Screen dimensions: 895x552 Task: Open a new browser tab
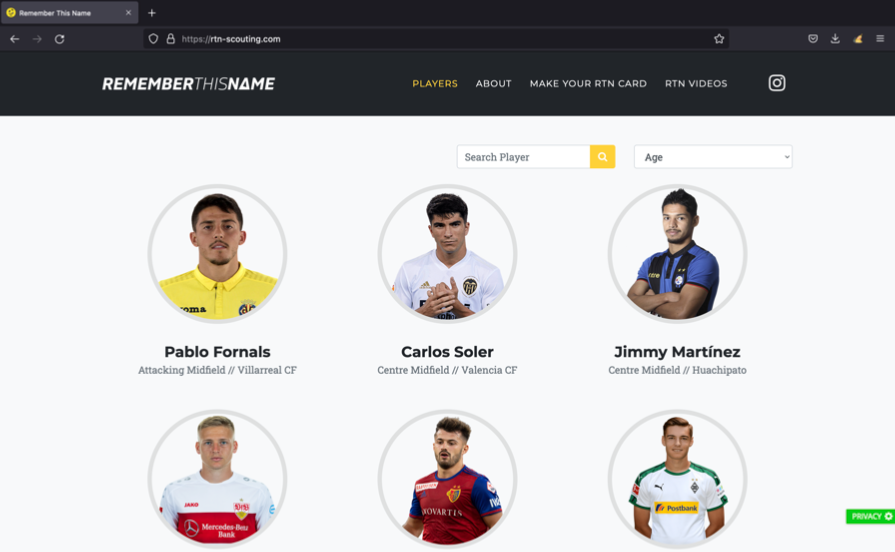pyautogui.click(x=152, y=13)
